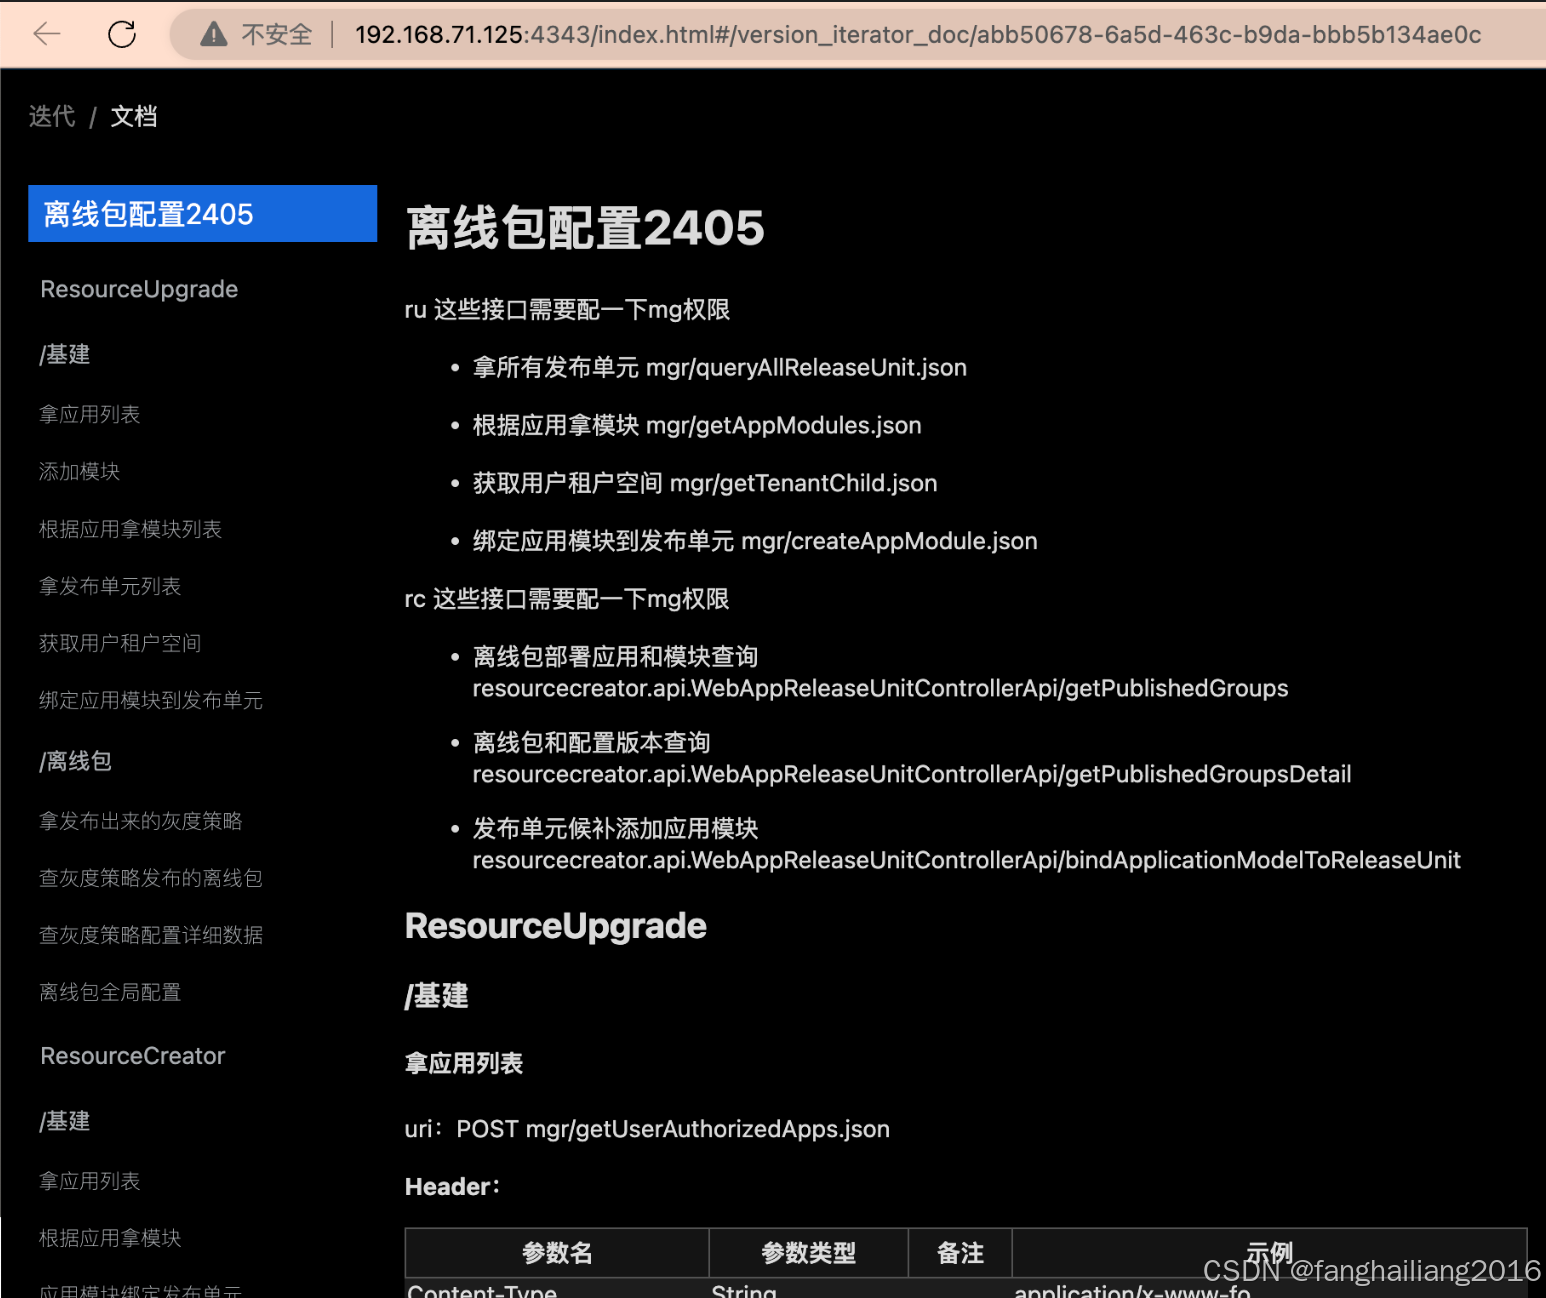Image resolution: width=1546 pixels, height=1298 pixels.
Task: Open the ResourceCreator sidebar section
Action: (x=132, y=1055)
